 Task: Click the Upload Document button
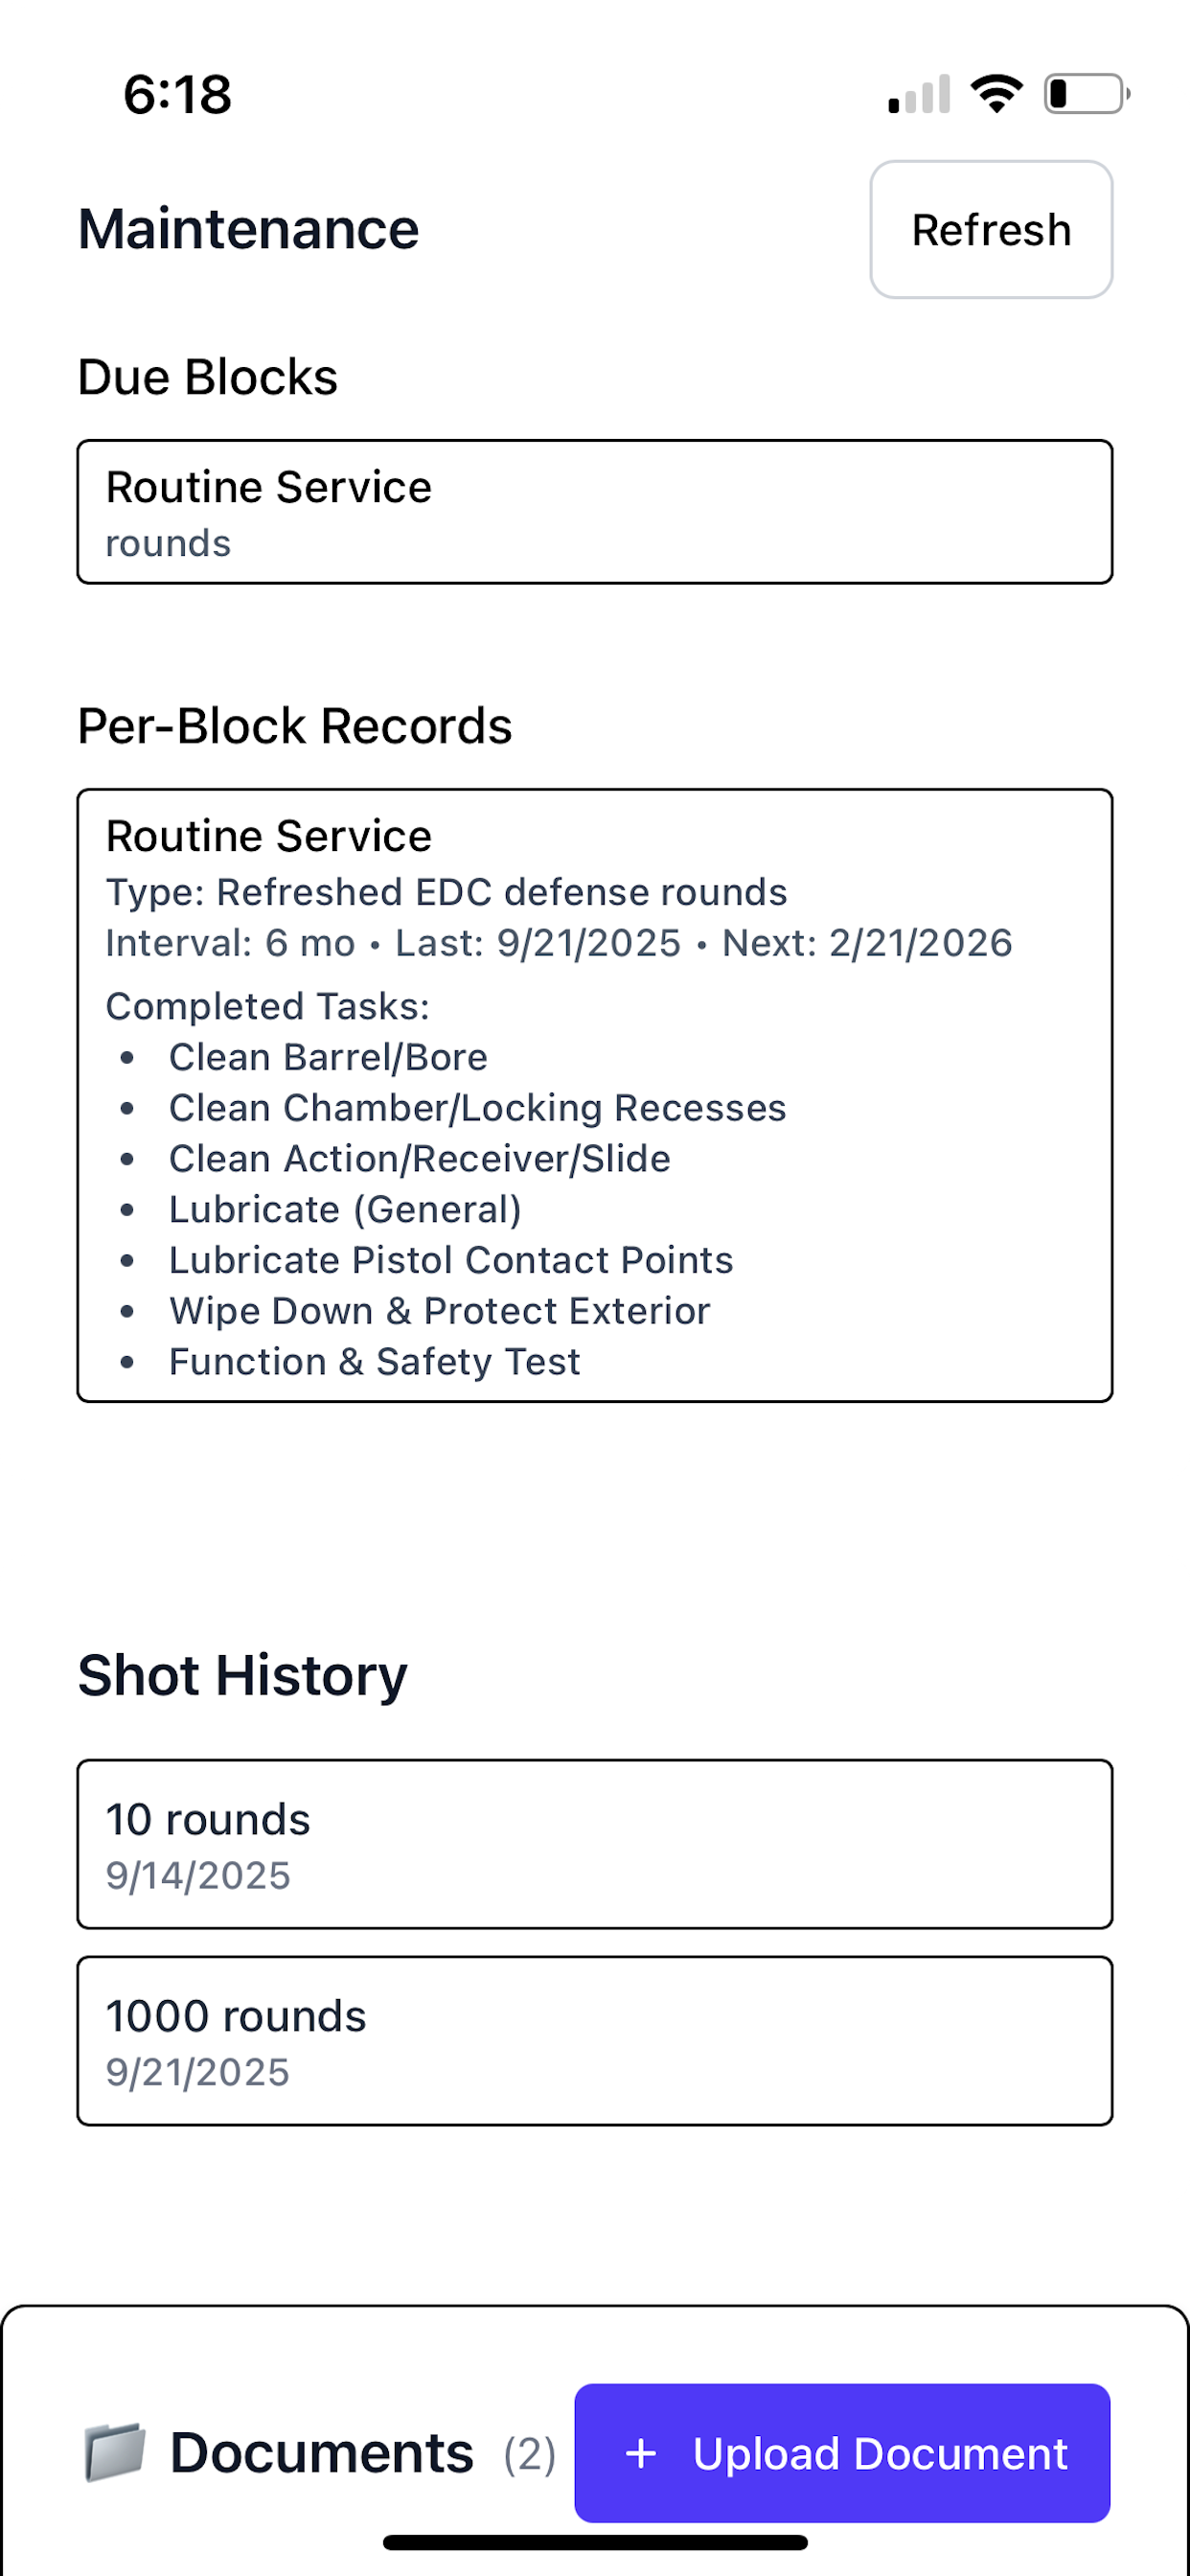(x=842, y=2453)
